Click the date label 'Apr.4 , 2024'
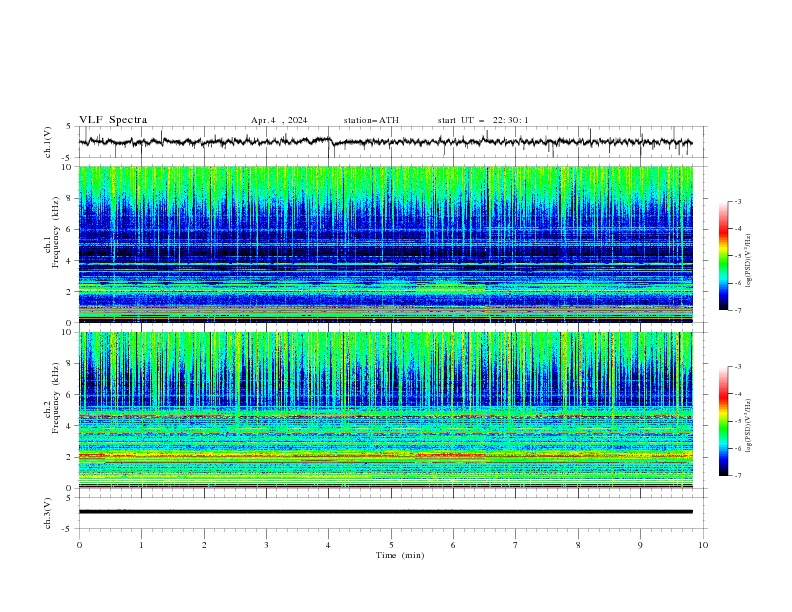This screenshot has width=792, height=612. tap(279, 120)
